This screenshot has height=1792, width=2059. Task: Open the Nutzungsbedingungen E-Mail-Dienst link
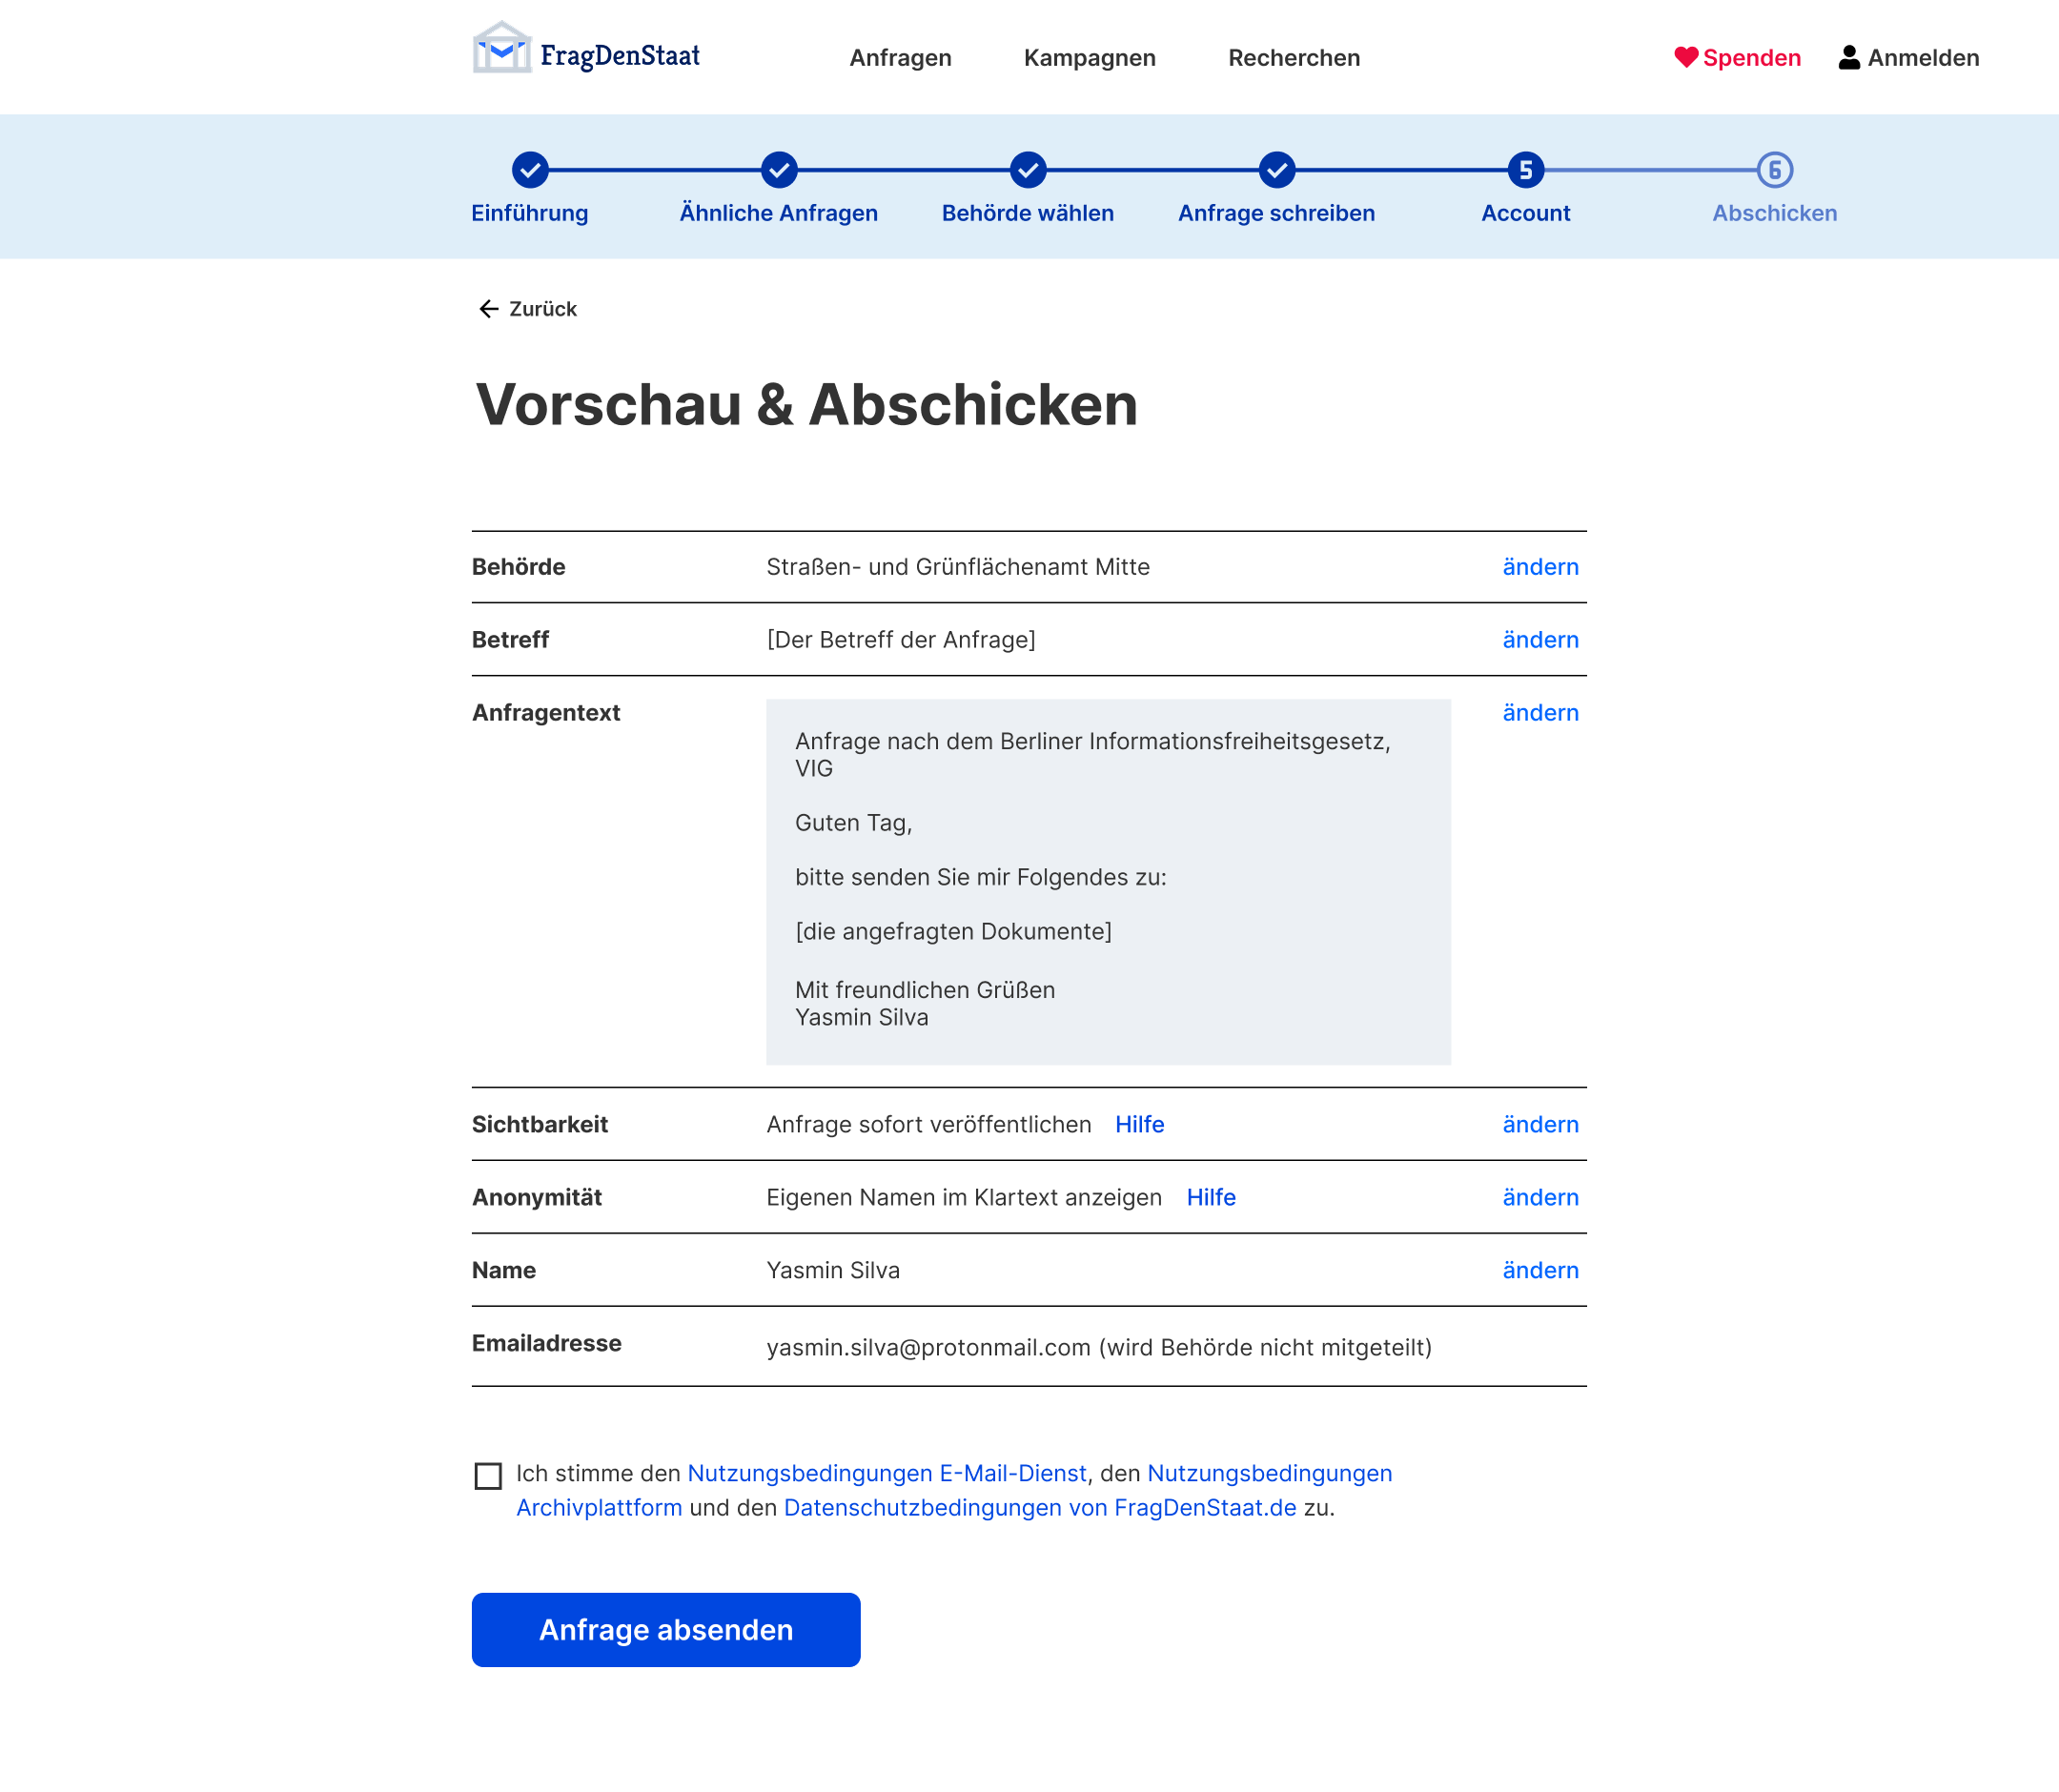click(887, 1472)
